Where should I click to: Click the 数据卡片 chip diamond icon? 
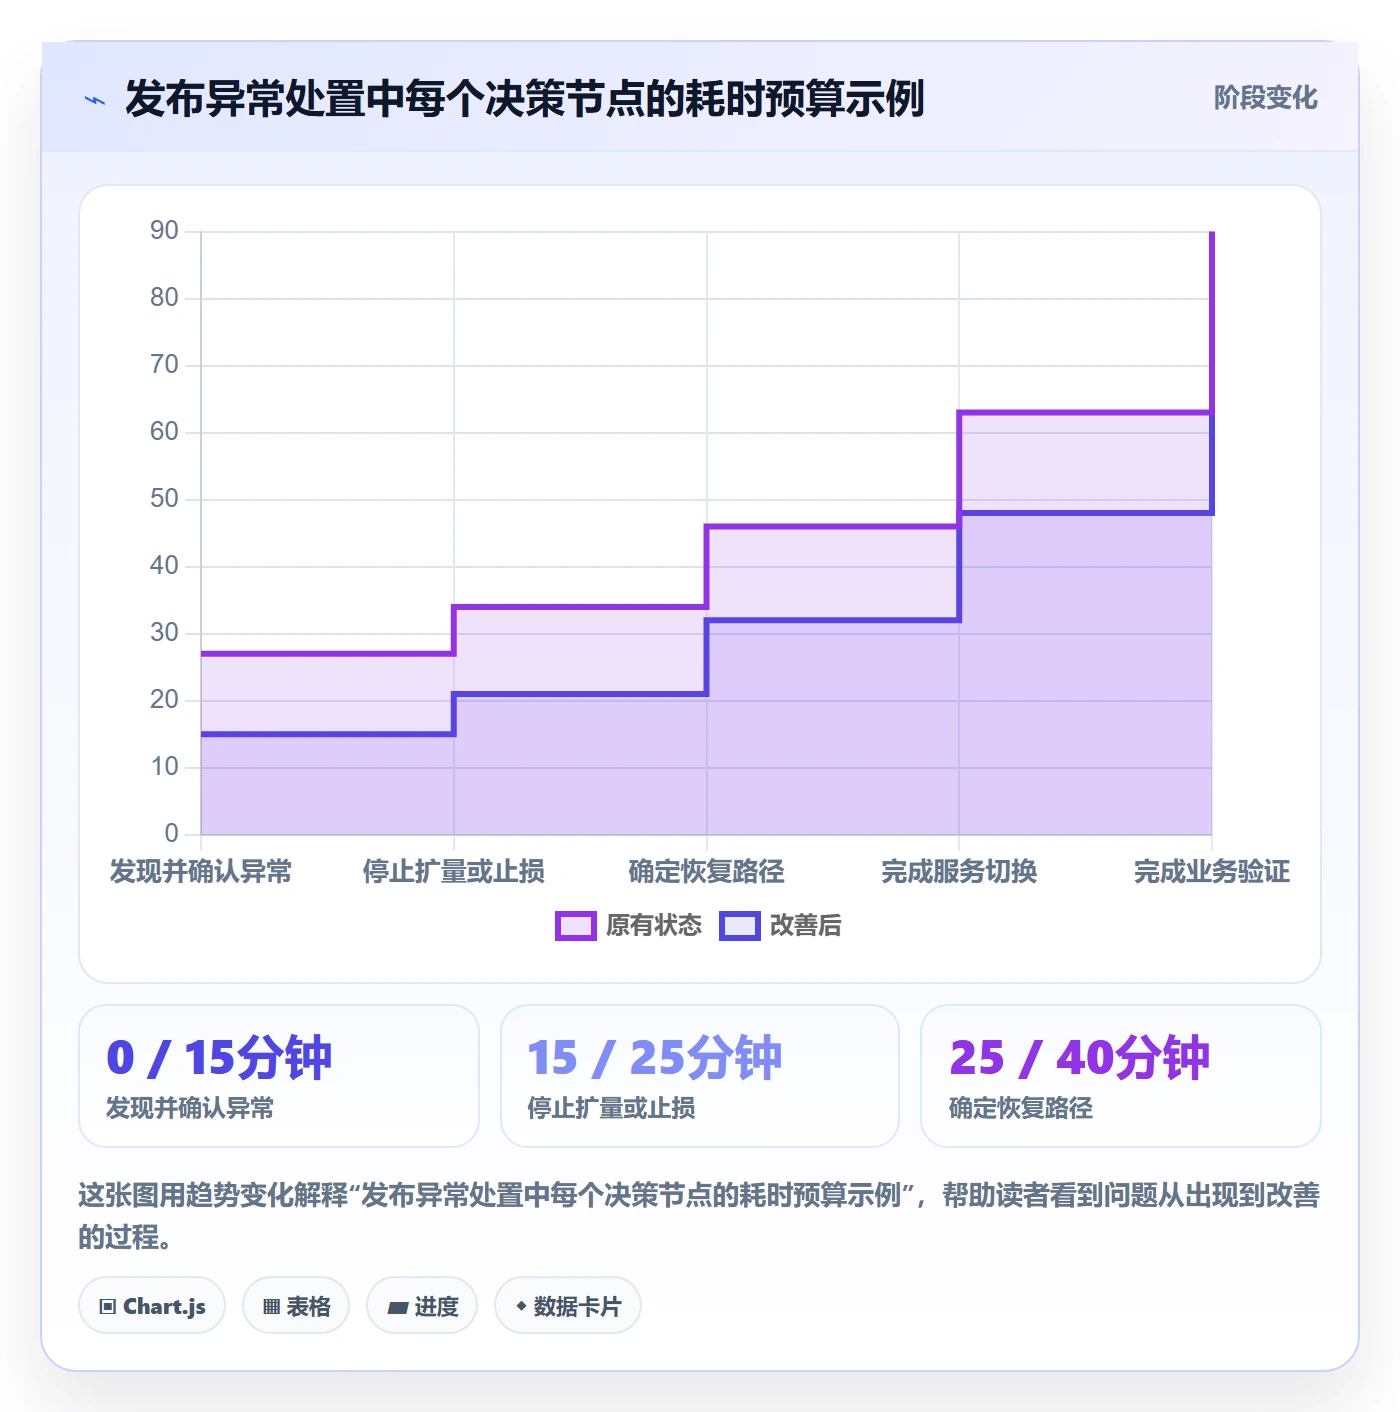point(521,1306)
